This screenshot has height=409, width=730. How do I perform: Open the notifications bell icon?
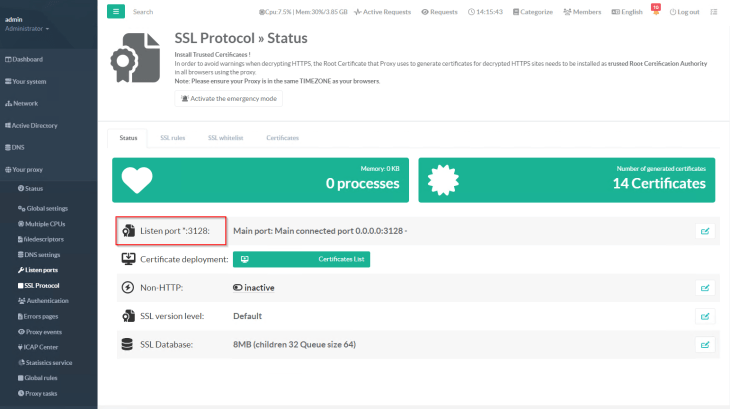[x=656, y=11]
